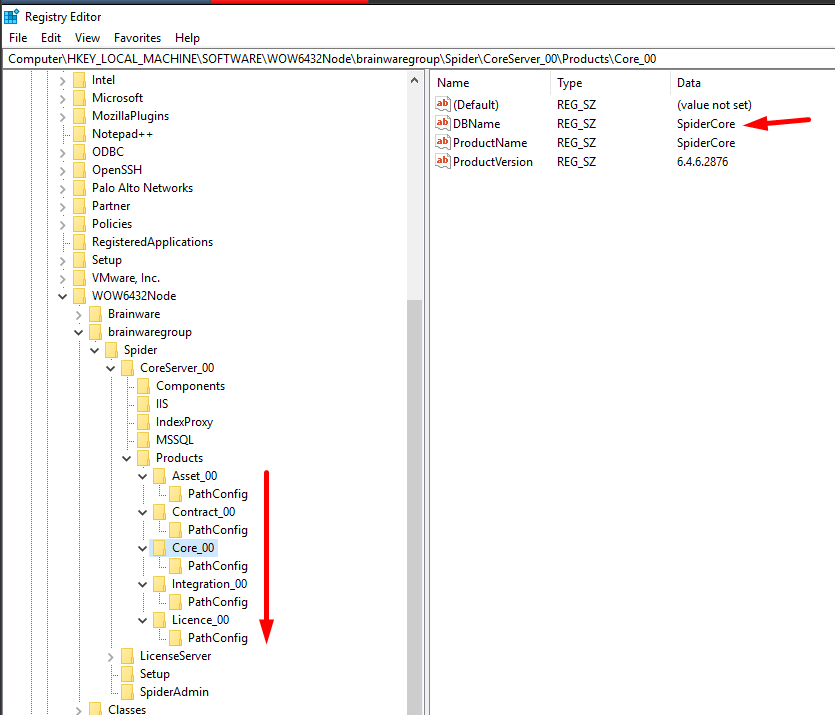Click the ProductVersion value string icon

tap(443, 161)
